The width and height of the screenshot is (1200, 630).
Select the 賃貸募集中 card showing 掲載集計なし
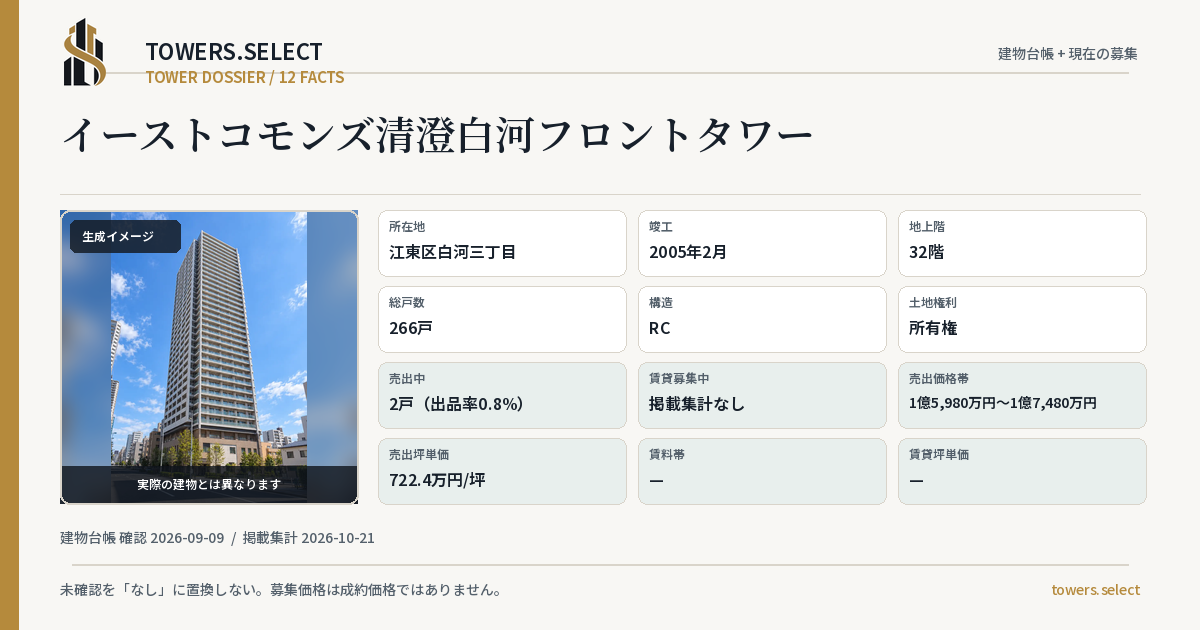(762, 395)
